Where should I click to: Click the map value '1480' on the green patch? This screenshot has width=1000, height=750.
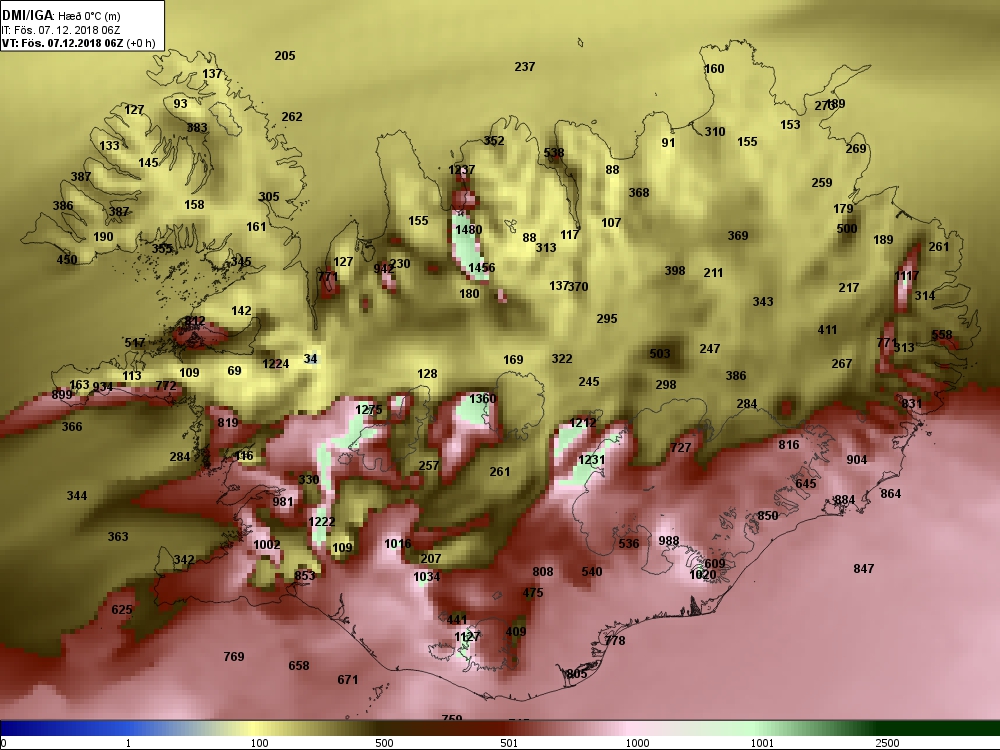(469, 230)
